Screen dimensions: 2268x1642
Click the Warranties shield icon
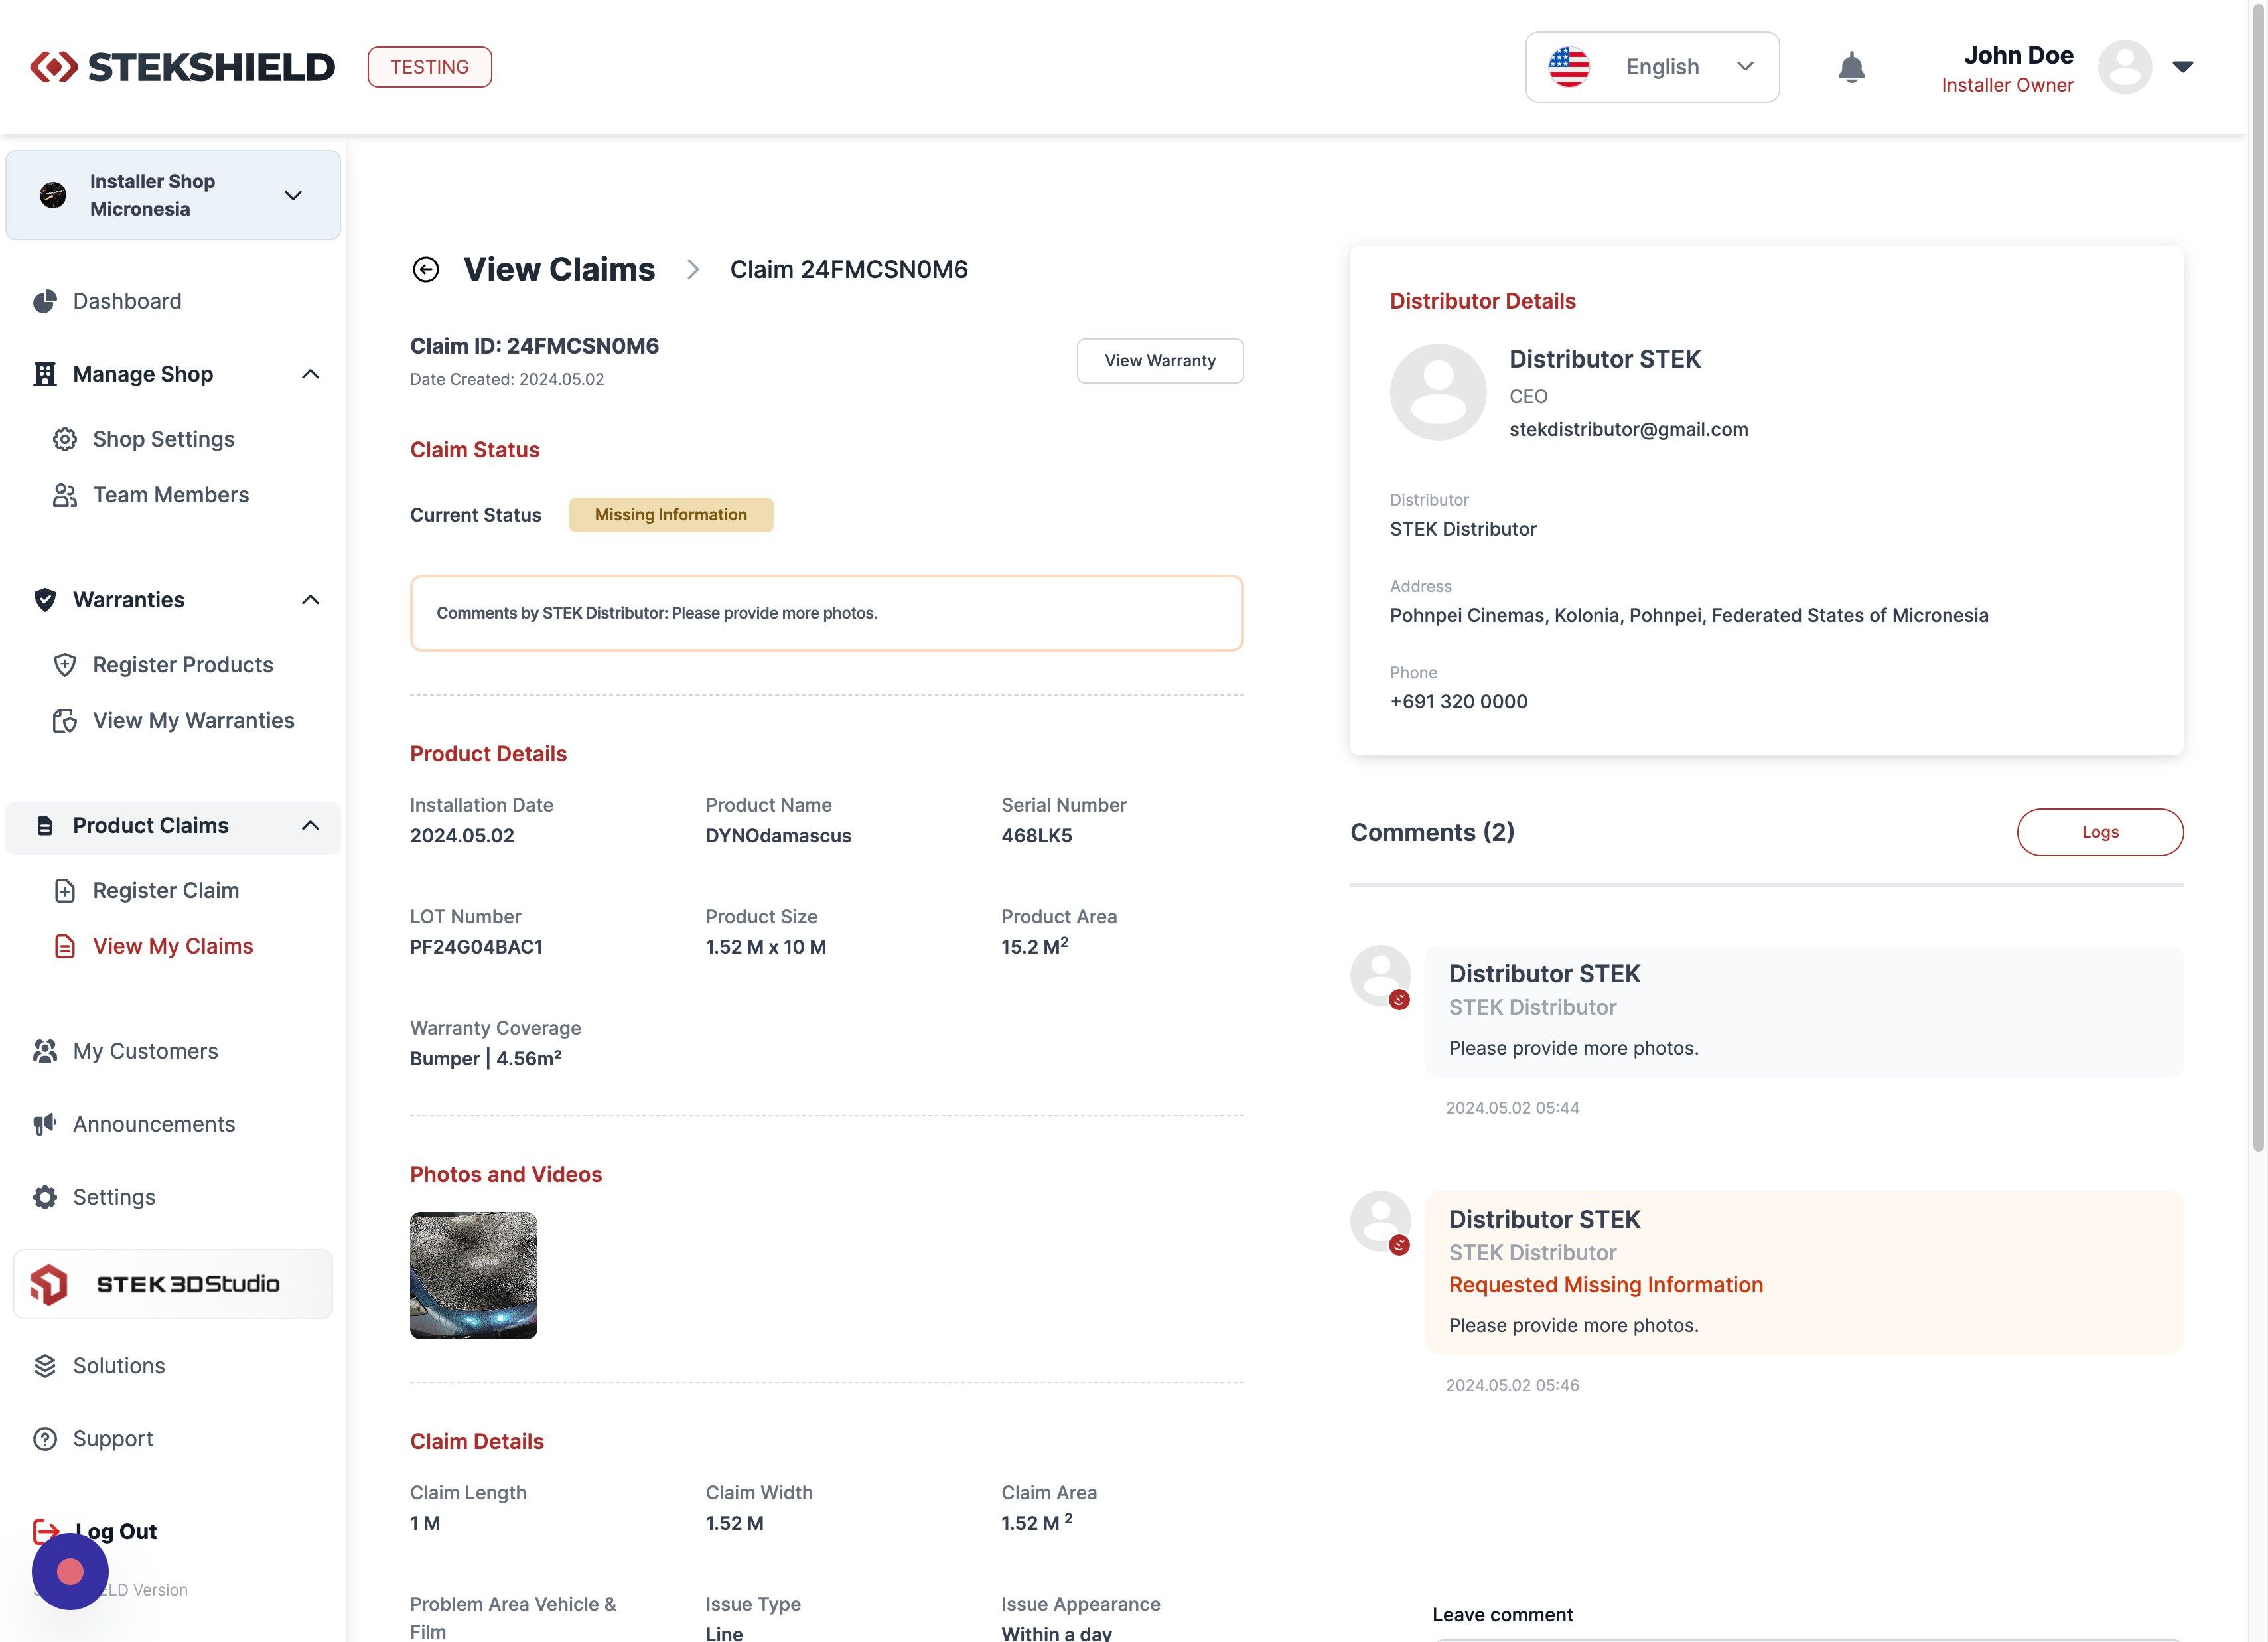point(45,600)
